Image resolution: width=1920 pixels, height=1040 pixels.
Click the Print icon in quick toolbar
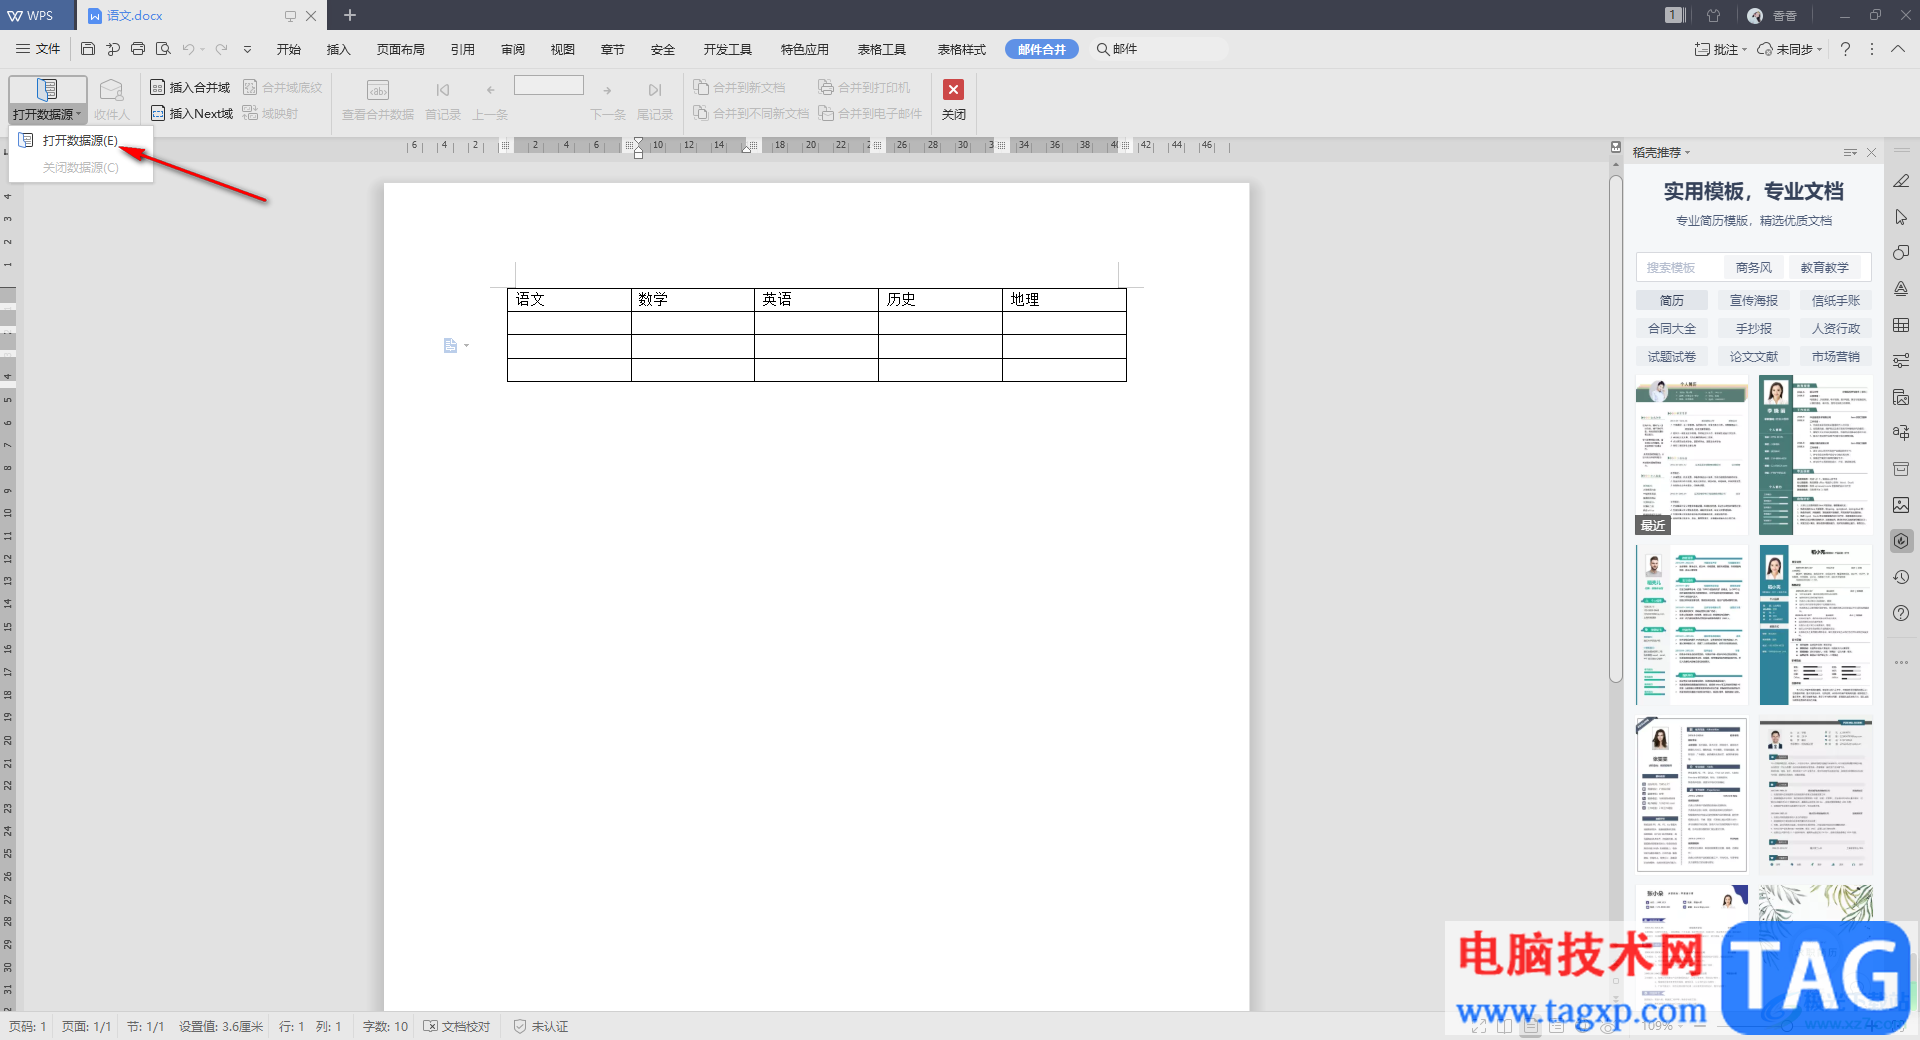click(138, 49)
